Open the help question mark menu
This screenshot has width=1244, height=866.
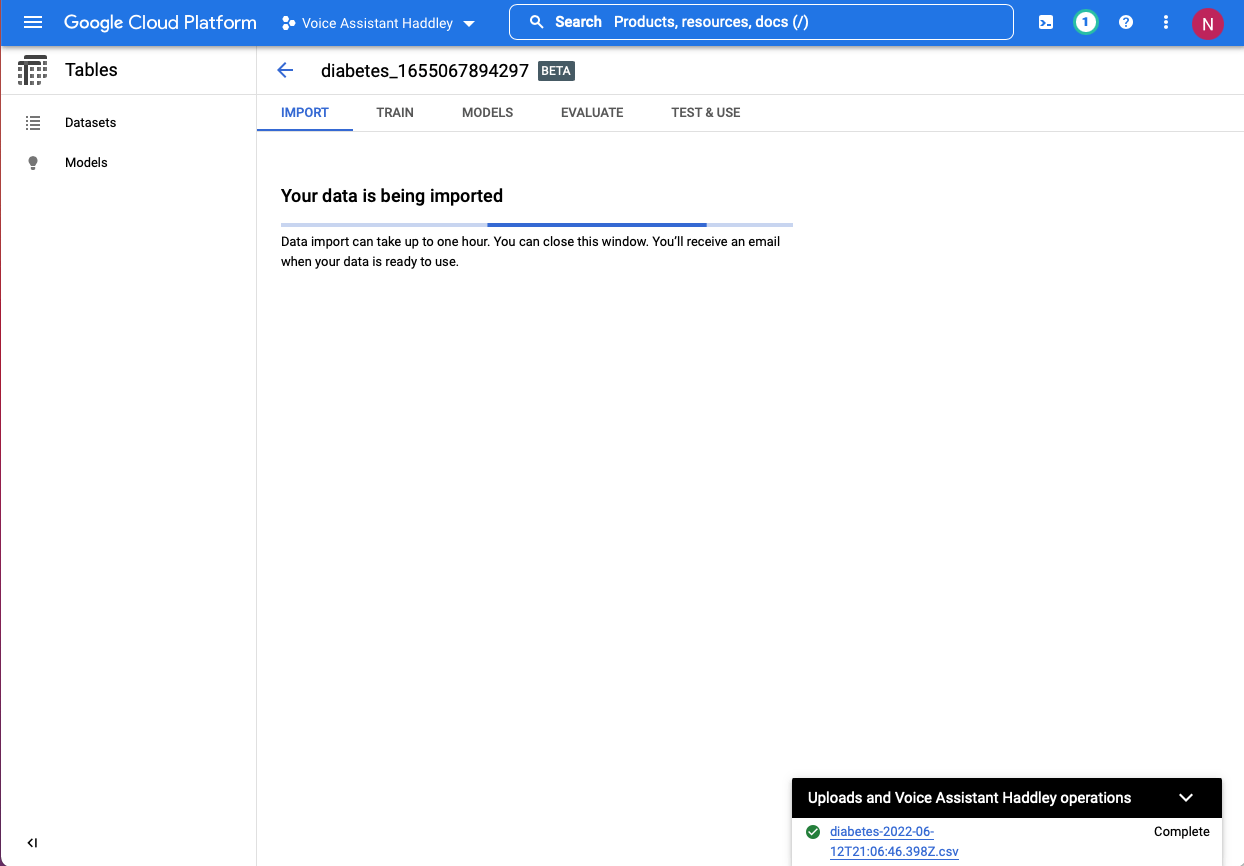1126,22
